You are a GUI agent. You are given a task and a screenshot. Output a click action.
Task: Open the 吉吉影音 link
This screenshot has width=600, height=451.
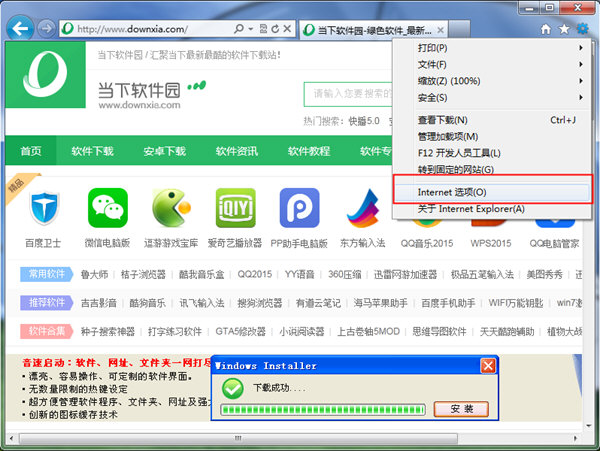pyautogui.click(x=99, y=303)
